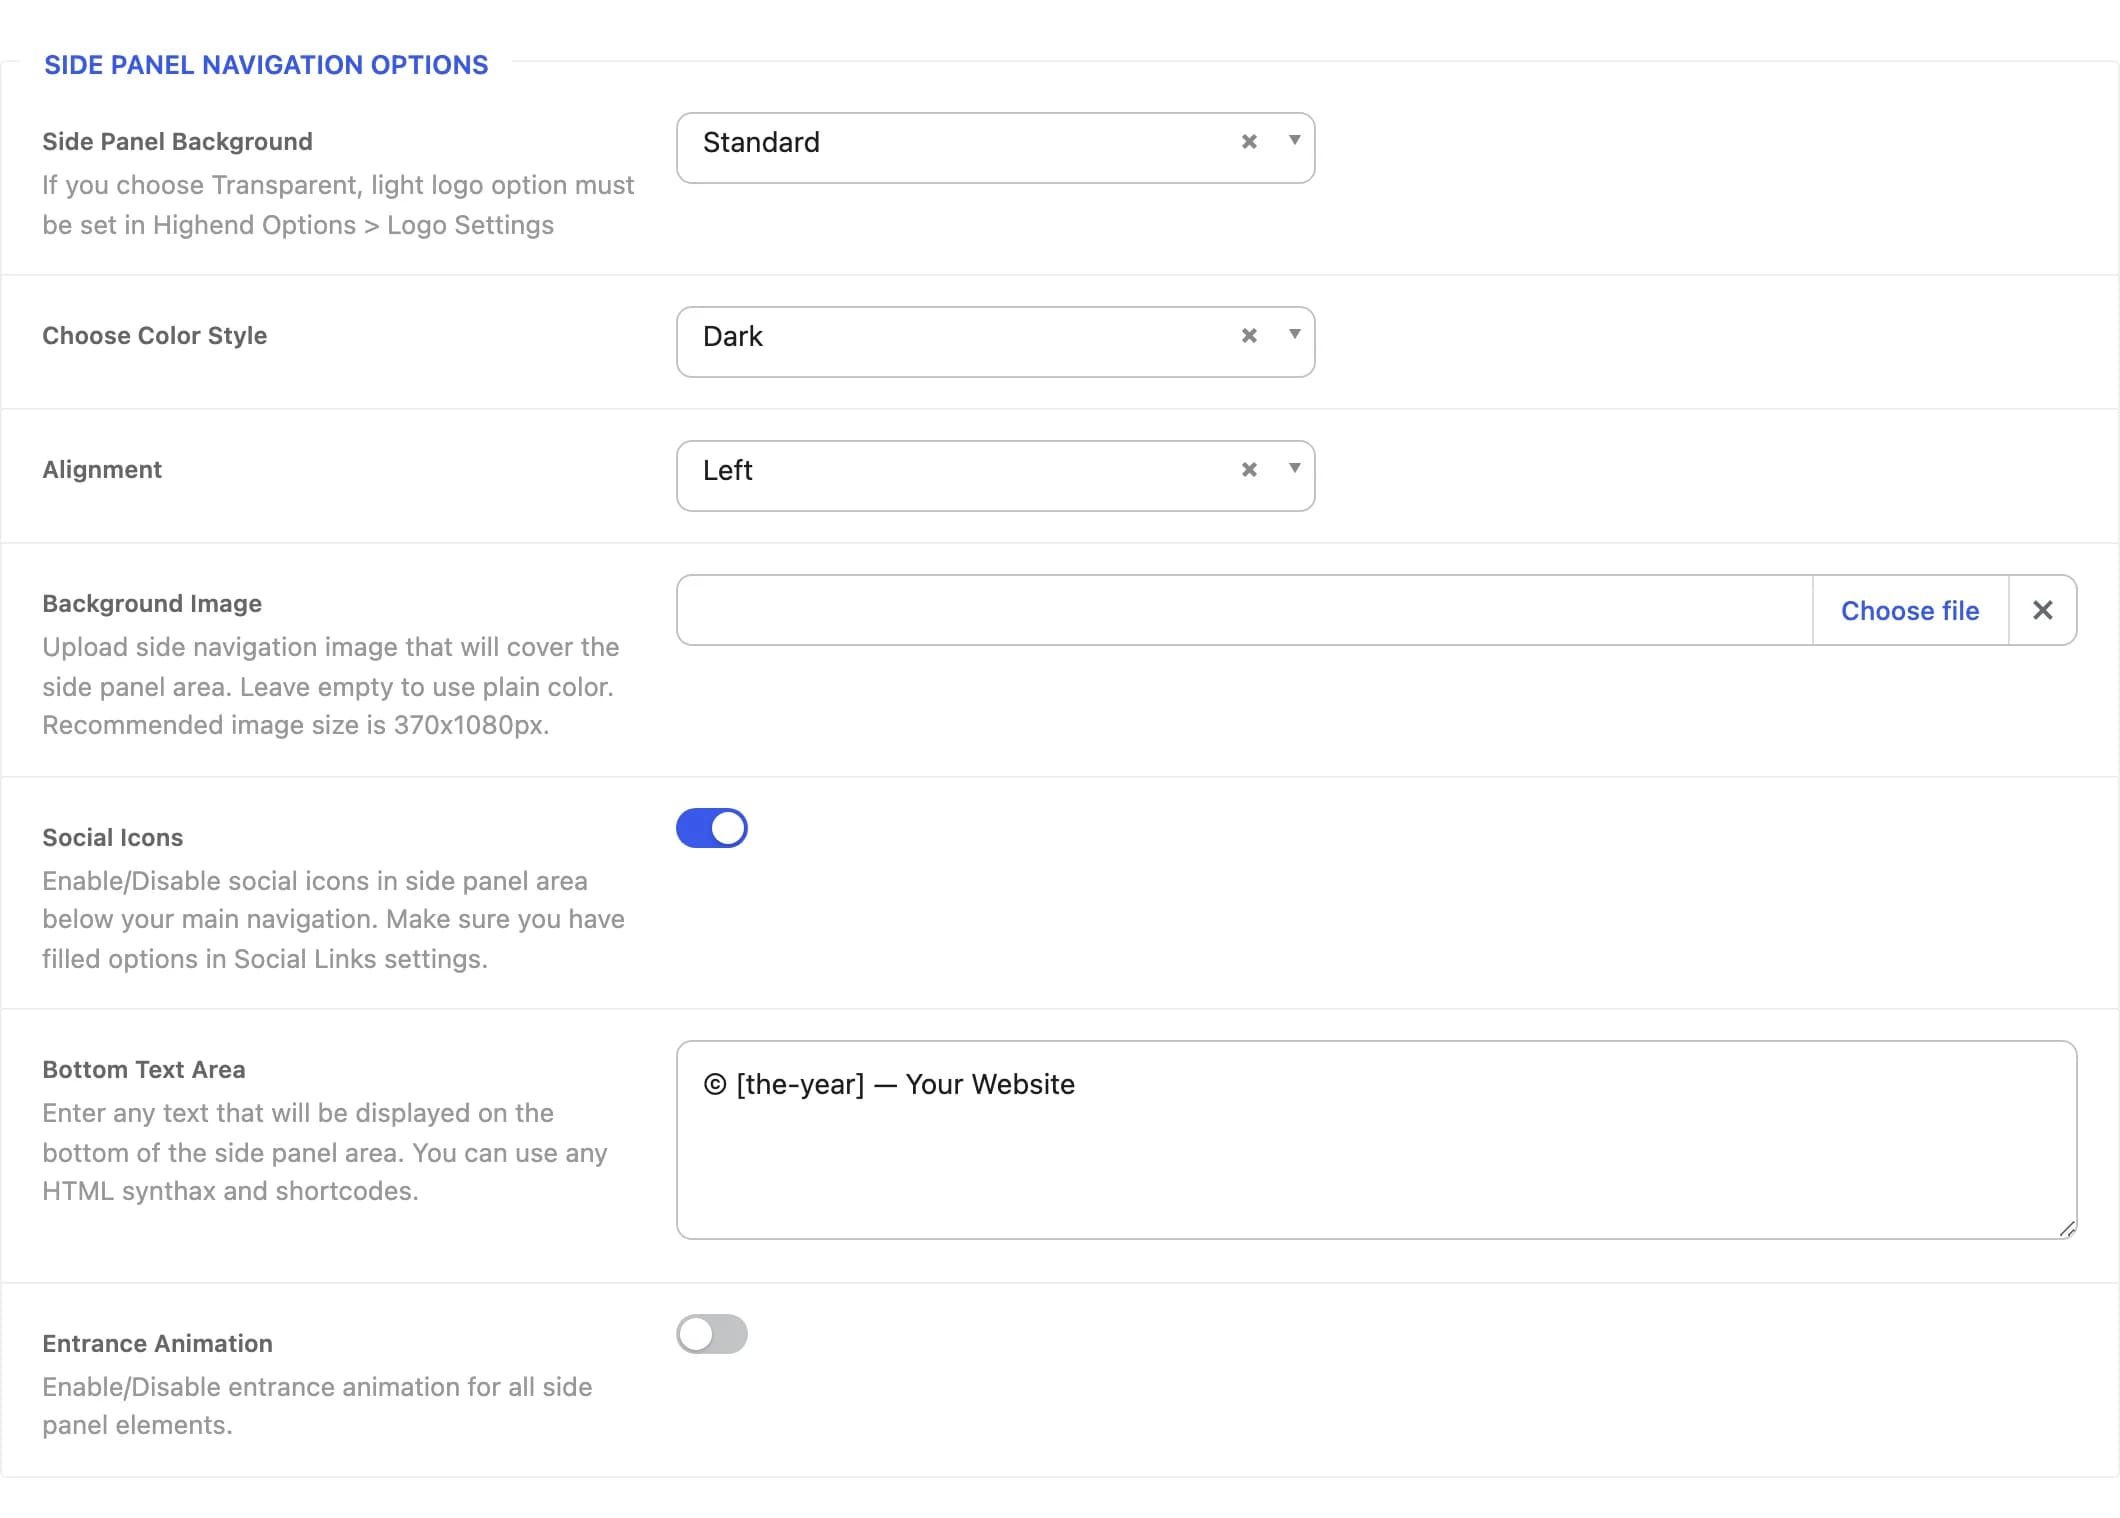Select the Left alignment combo box
The height and width of the screenshot is (1518, 2120).
click(995, 476)
